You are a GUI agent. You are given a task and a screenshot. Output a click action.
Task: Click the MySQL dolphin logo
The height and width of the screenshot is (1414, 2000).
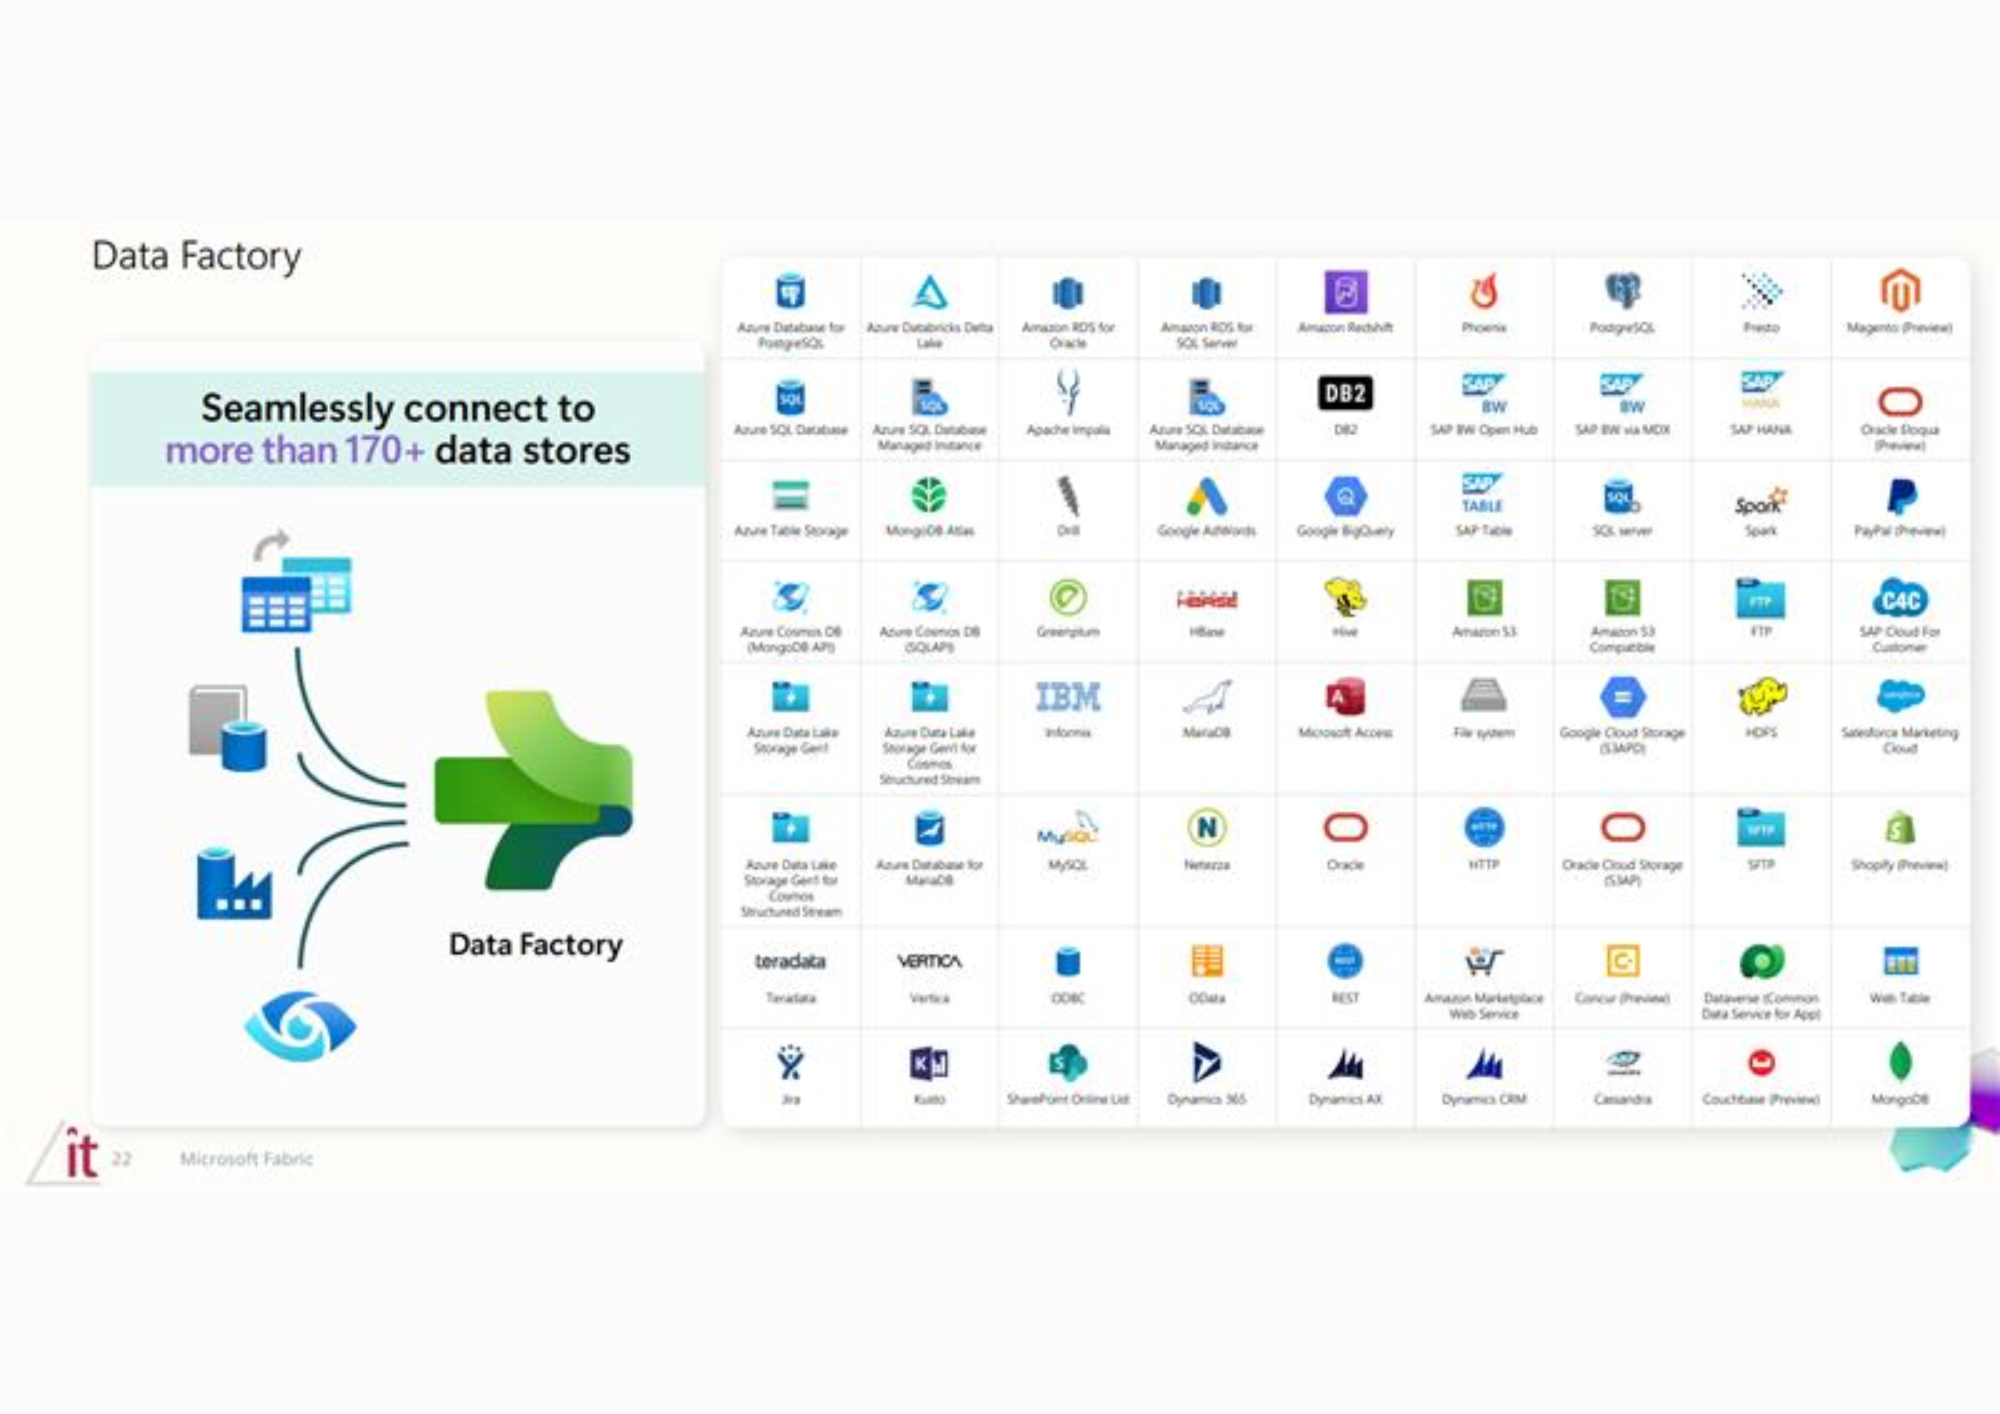pos(1067,829)
